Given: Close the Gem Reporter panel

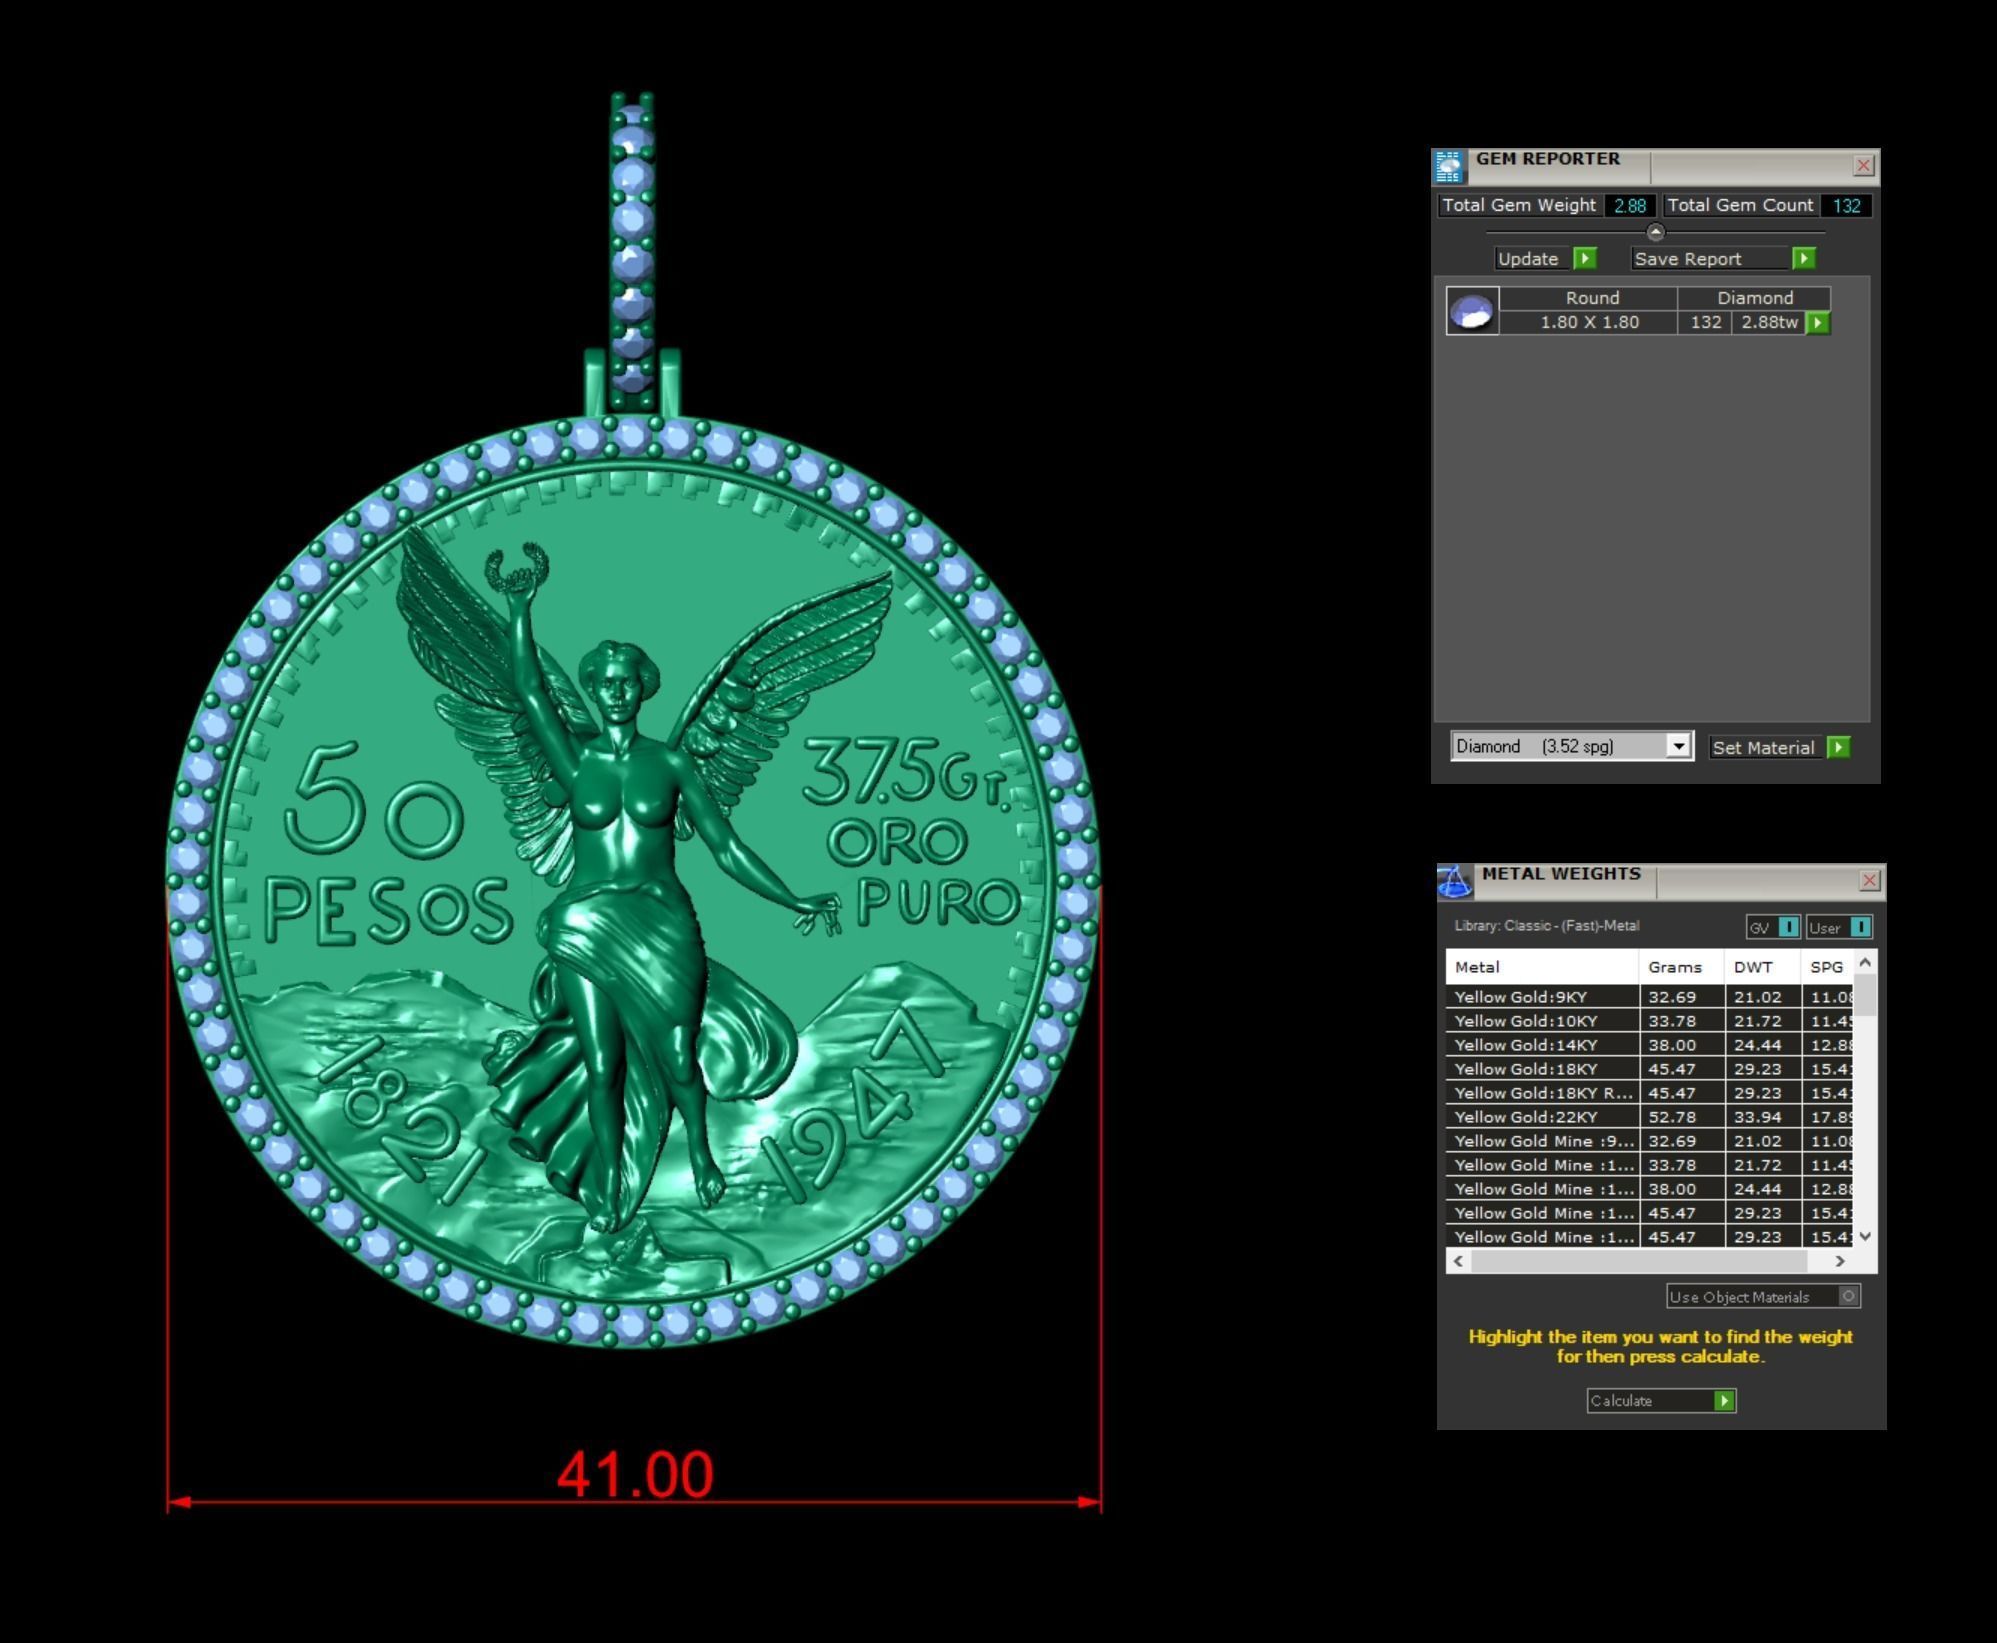Looking at the screenshot, I should click(1864, 166).
